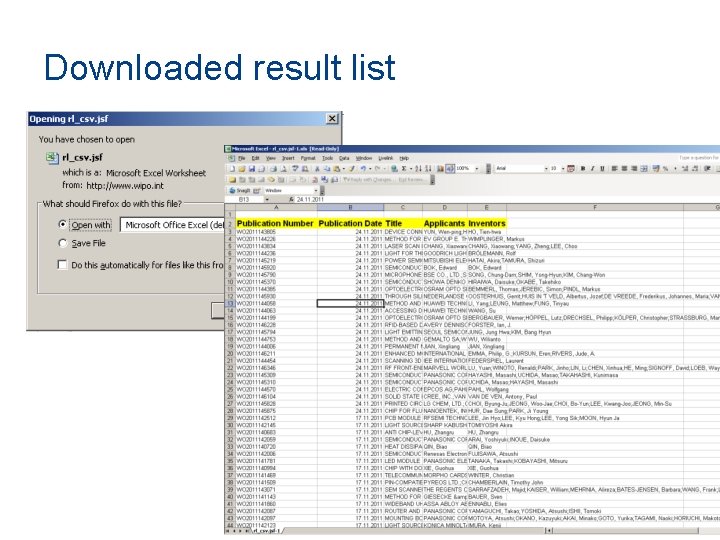Image resolution: width=720 pixels, height=540 pixels.
Task: Click the Copy icon in Excel toolbar
Action: tap(326, 169)
